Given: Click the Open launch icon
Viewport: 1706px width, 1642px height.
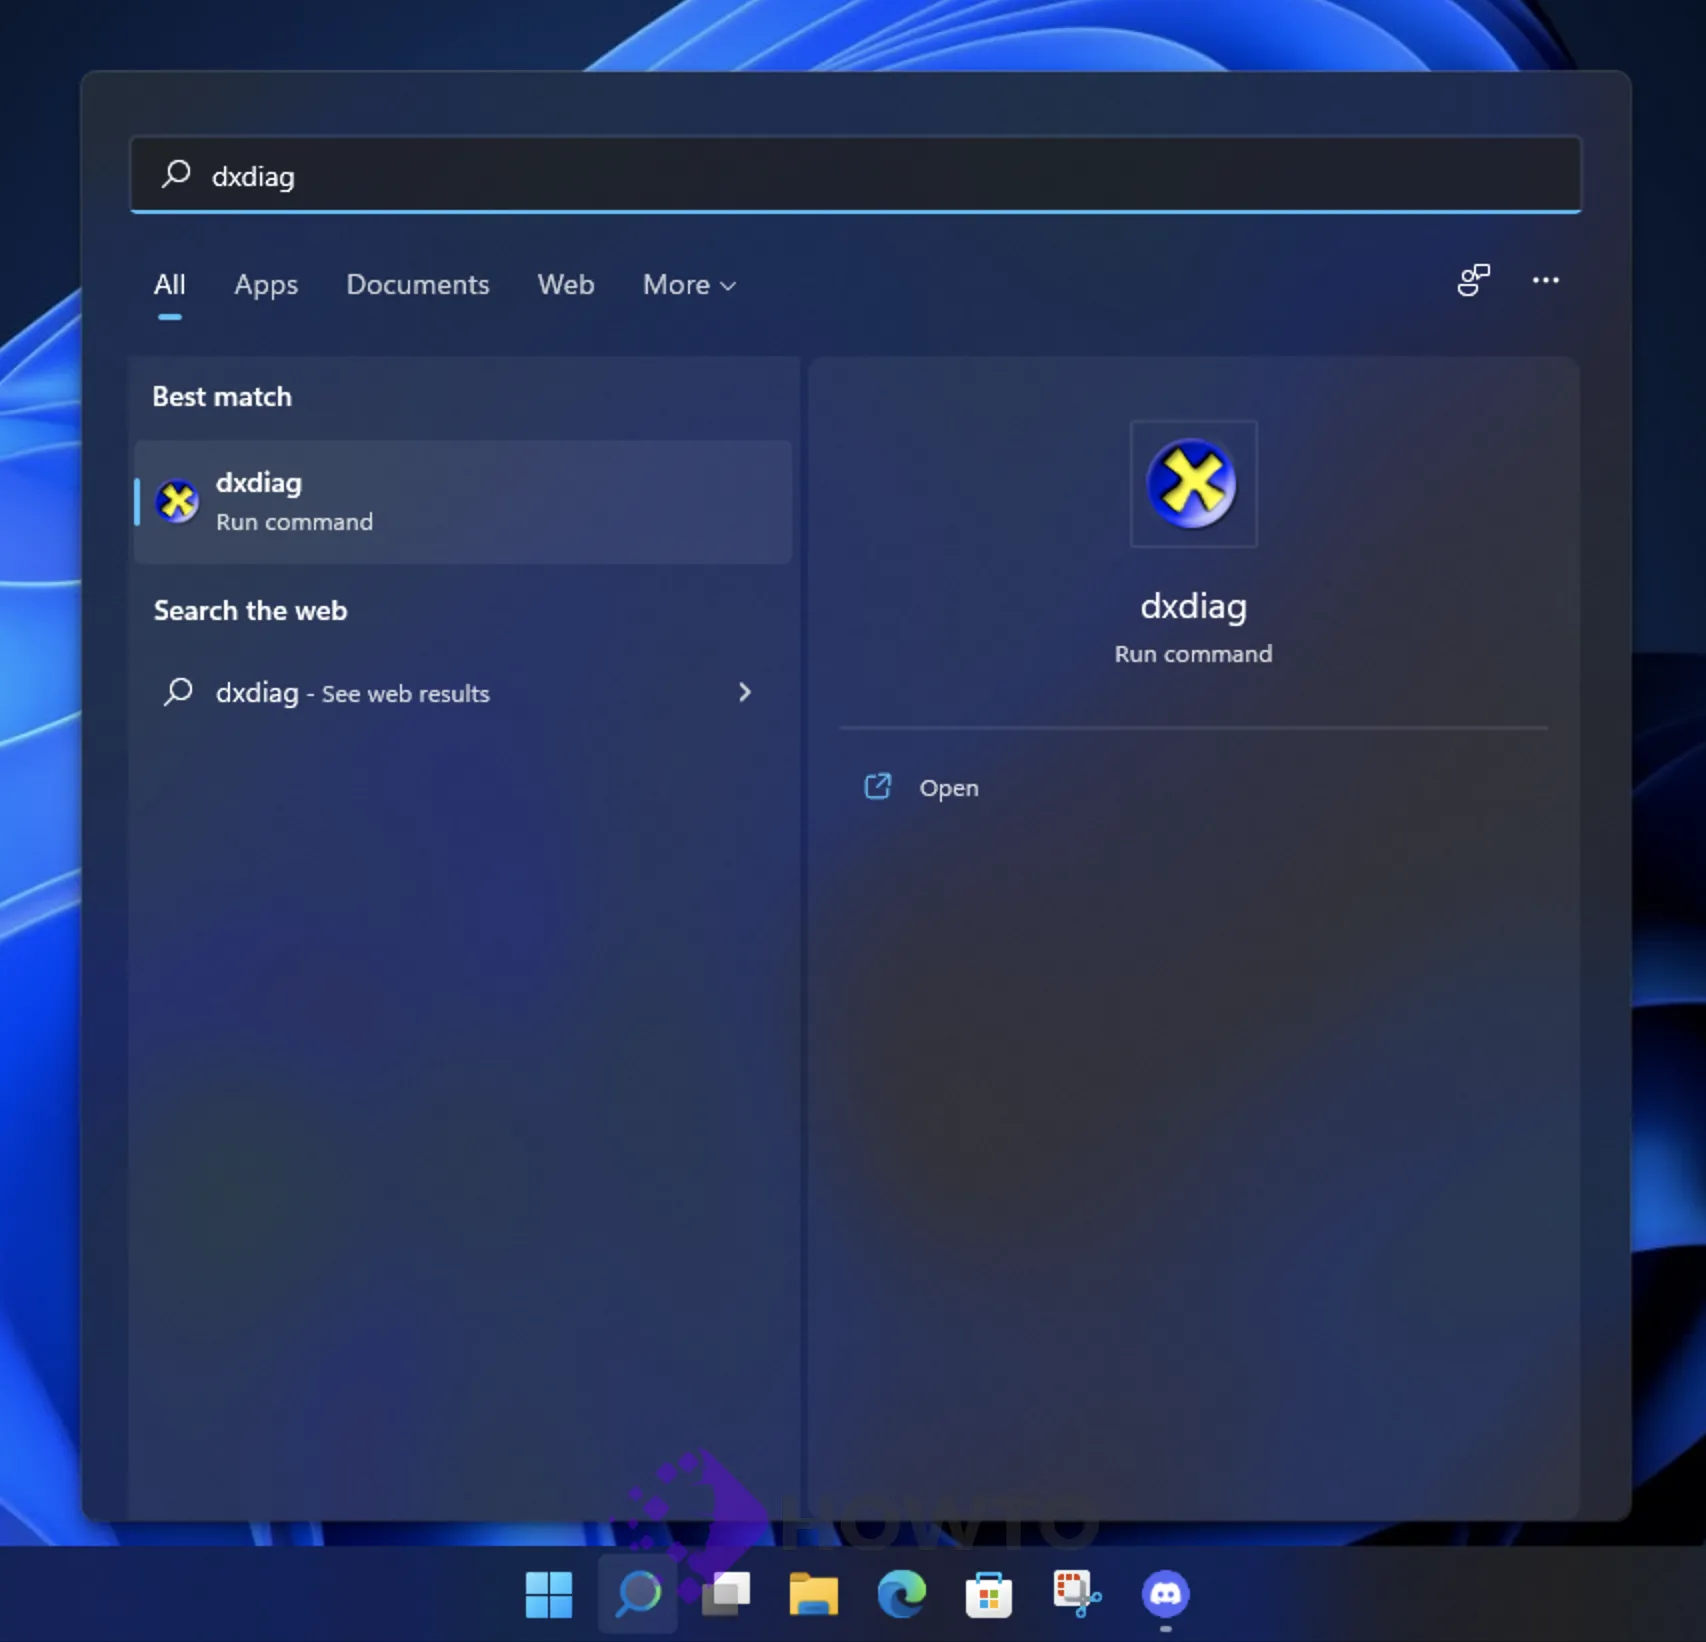Looking at the screenshot, I should point(877,787).
